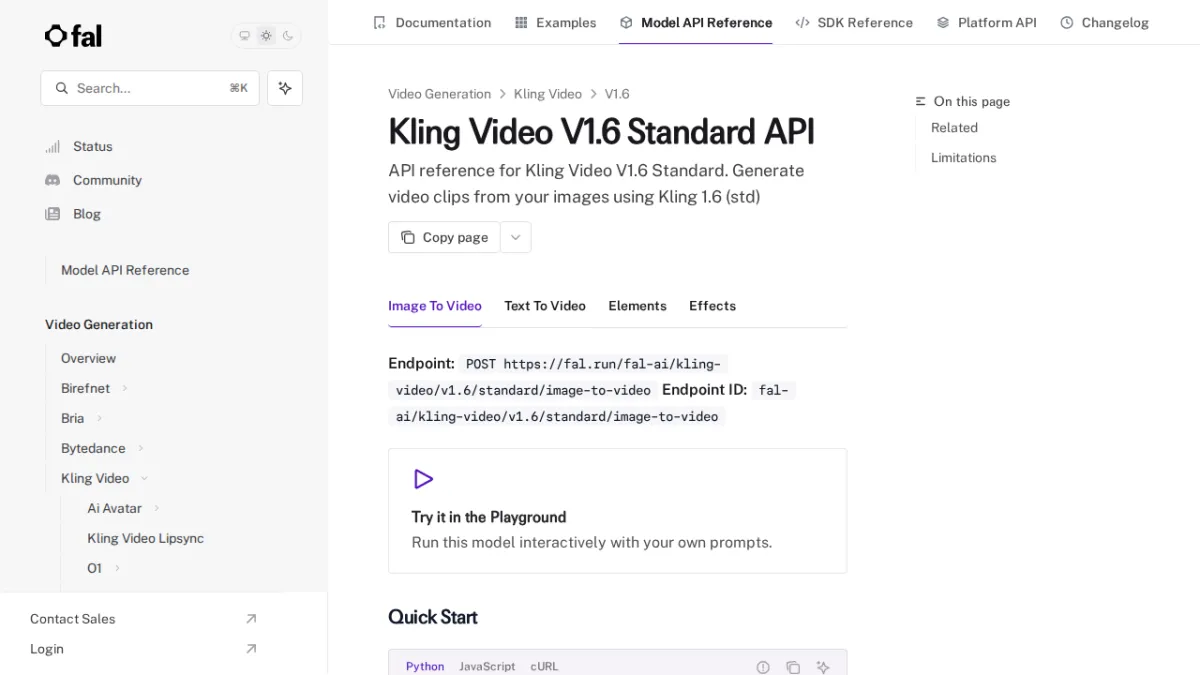Open Kling Video Lipsync page

click(145, 538)
